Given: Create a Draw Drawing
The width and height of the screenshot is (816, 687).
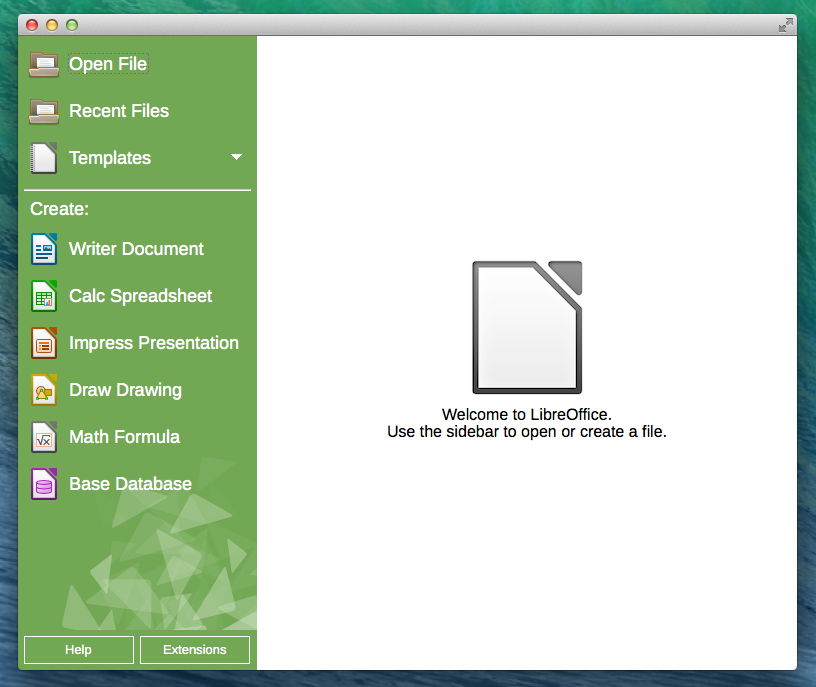Looking at the screenshot, I should tap(124, 390).
